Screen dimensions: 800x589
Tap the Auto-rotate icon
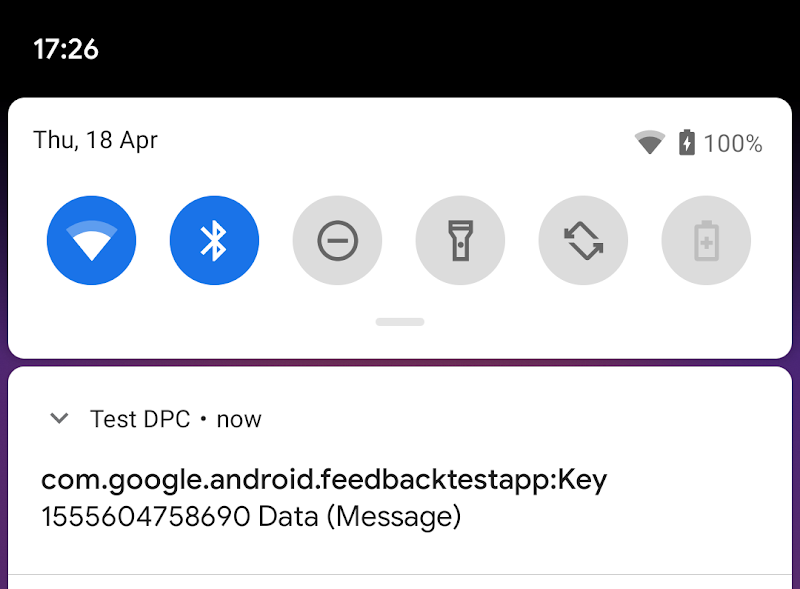click(583, 240)
